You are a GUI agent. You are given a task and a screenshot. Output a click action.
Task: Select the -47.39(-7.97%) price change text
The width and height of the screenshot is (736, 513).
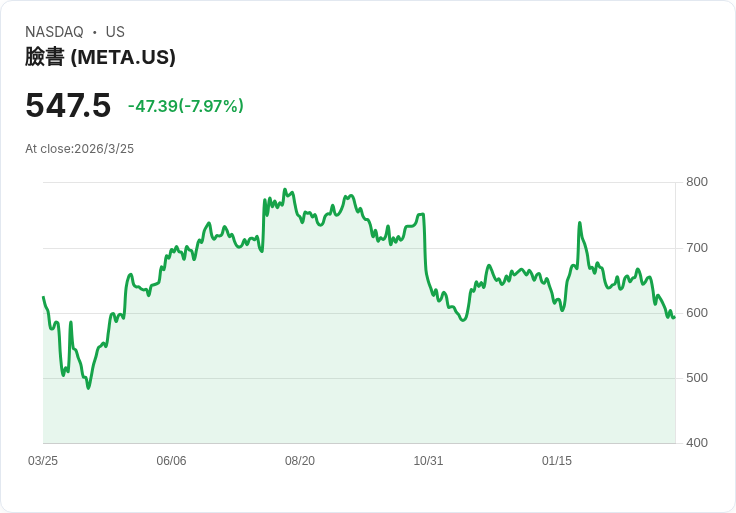pyautogui.click(x=186, y=106)
